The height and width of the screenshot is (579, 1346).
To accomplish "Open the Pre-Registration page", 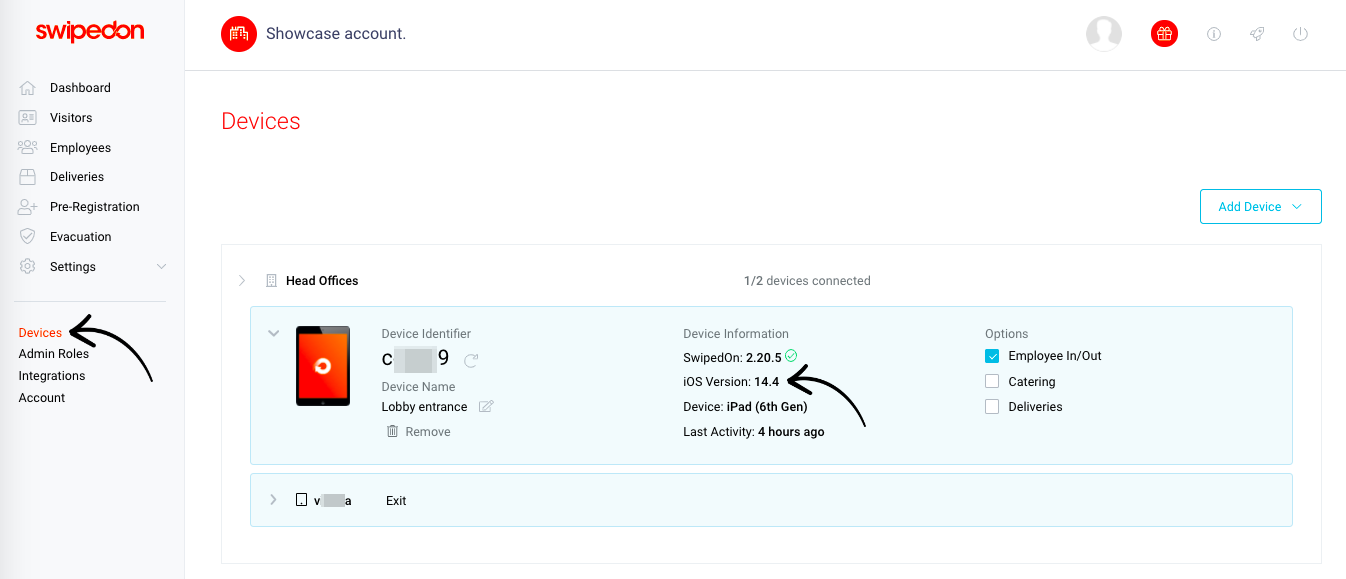I will point(95,207).
